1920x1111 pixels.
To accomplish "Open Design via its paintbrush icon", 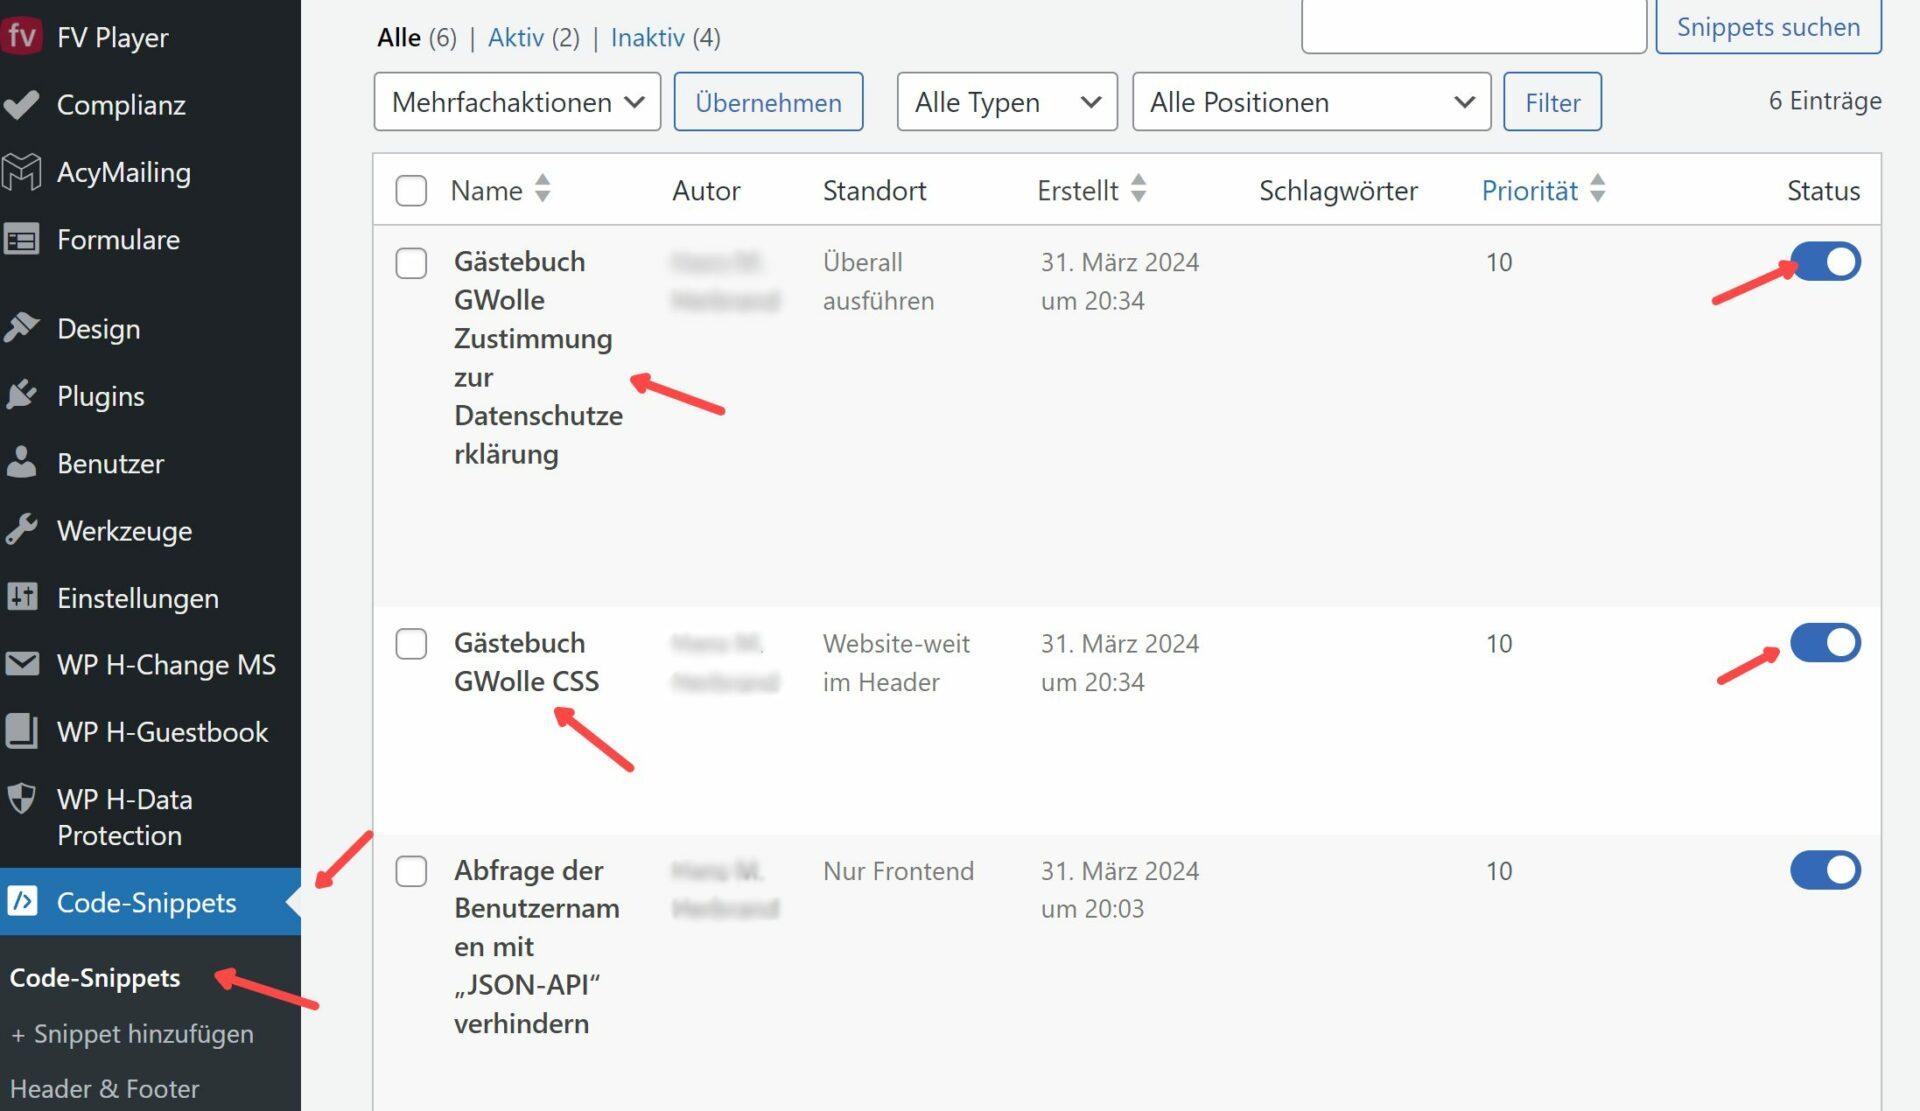I will click(21, 327).
